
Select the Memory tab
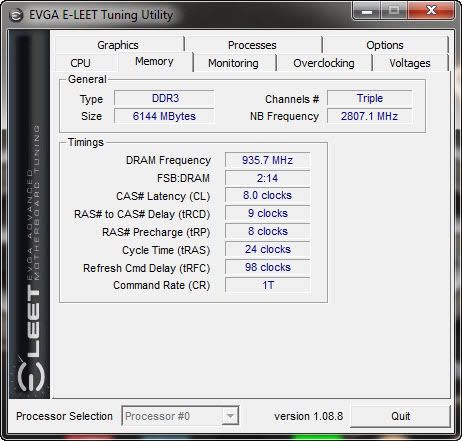tap(154, 61)
